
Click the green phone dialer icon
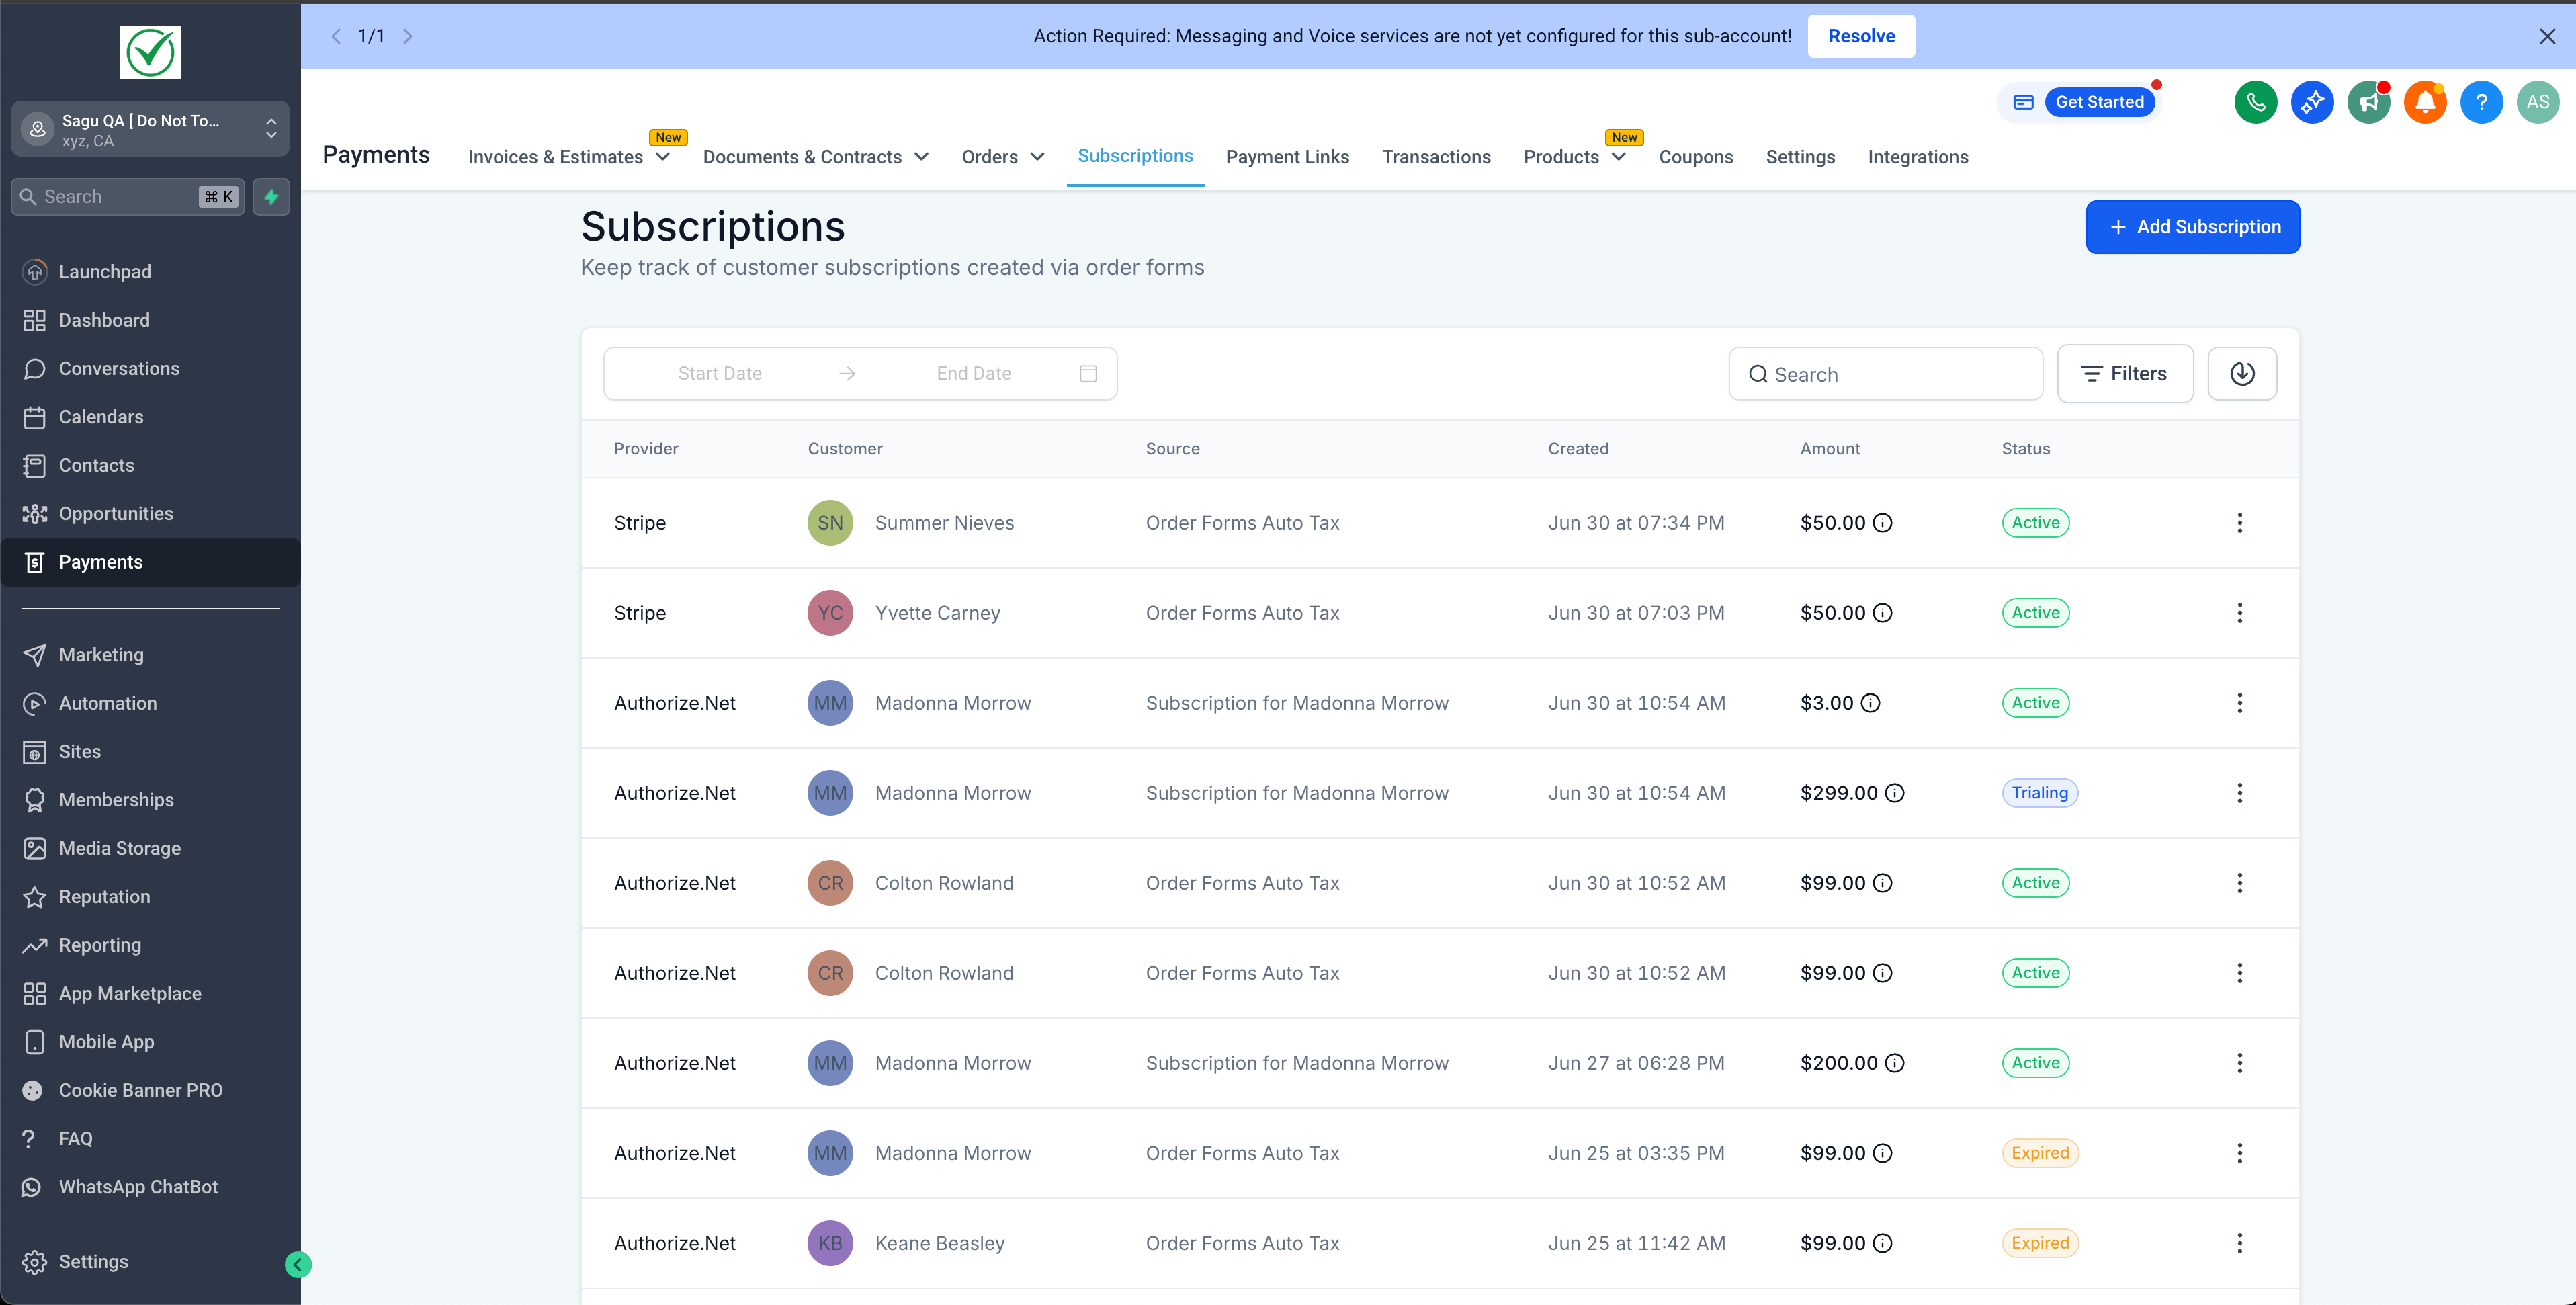click(x=2255, y=102)
